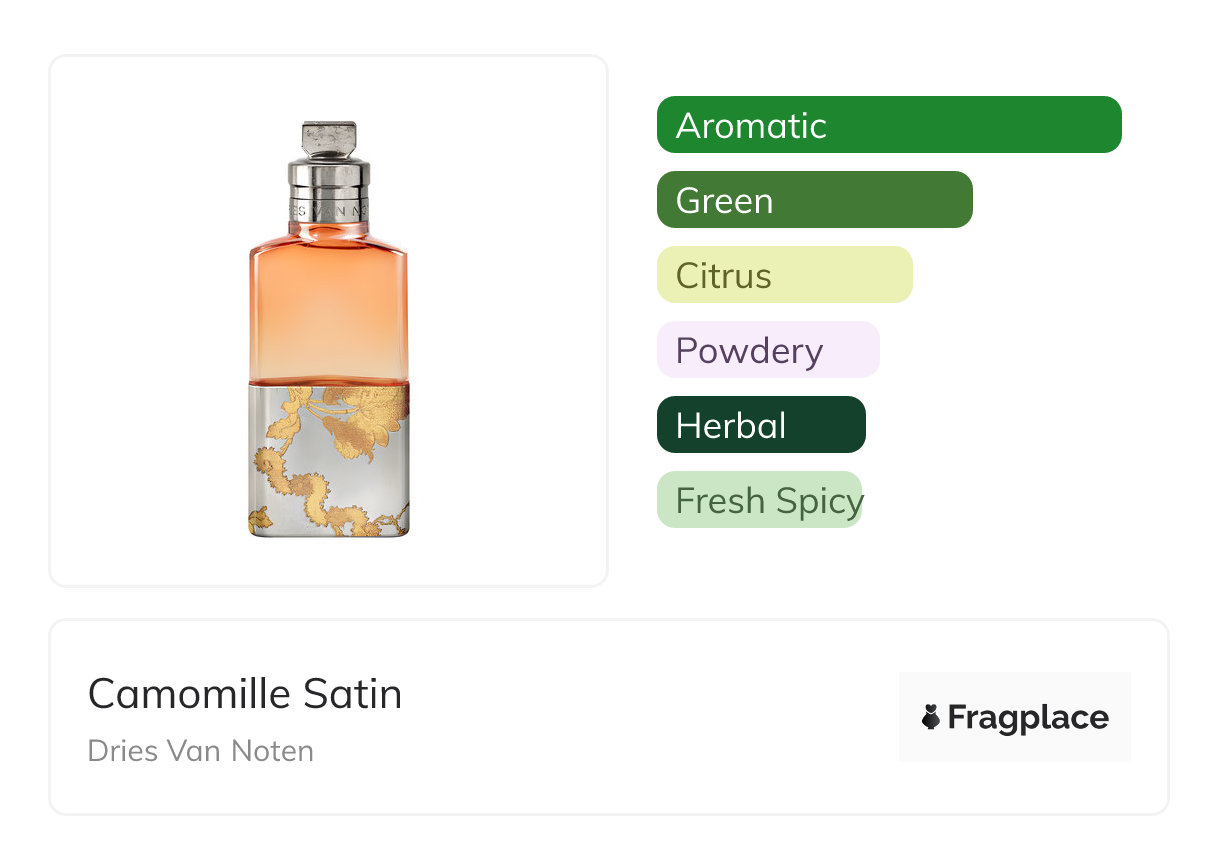Image resolution: width=1218 pixels, height=864 pixels.
Task: Choose the Citrus accord bar
Action: (784, 275)
